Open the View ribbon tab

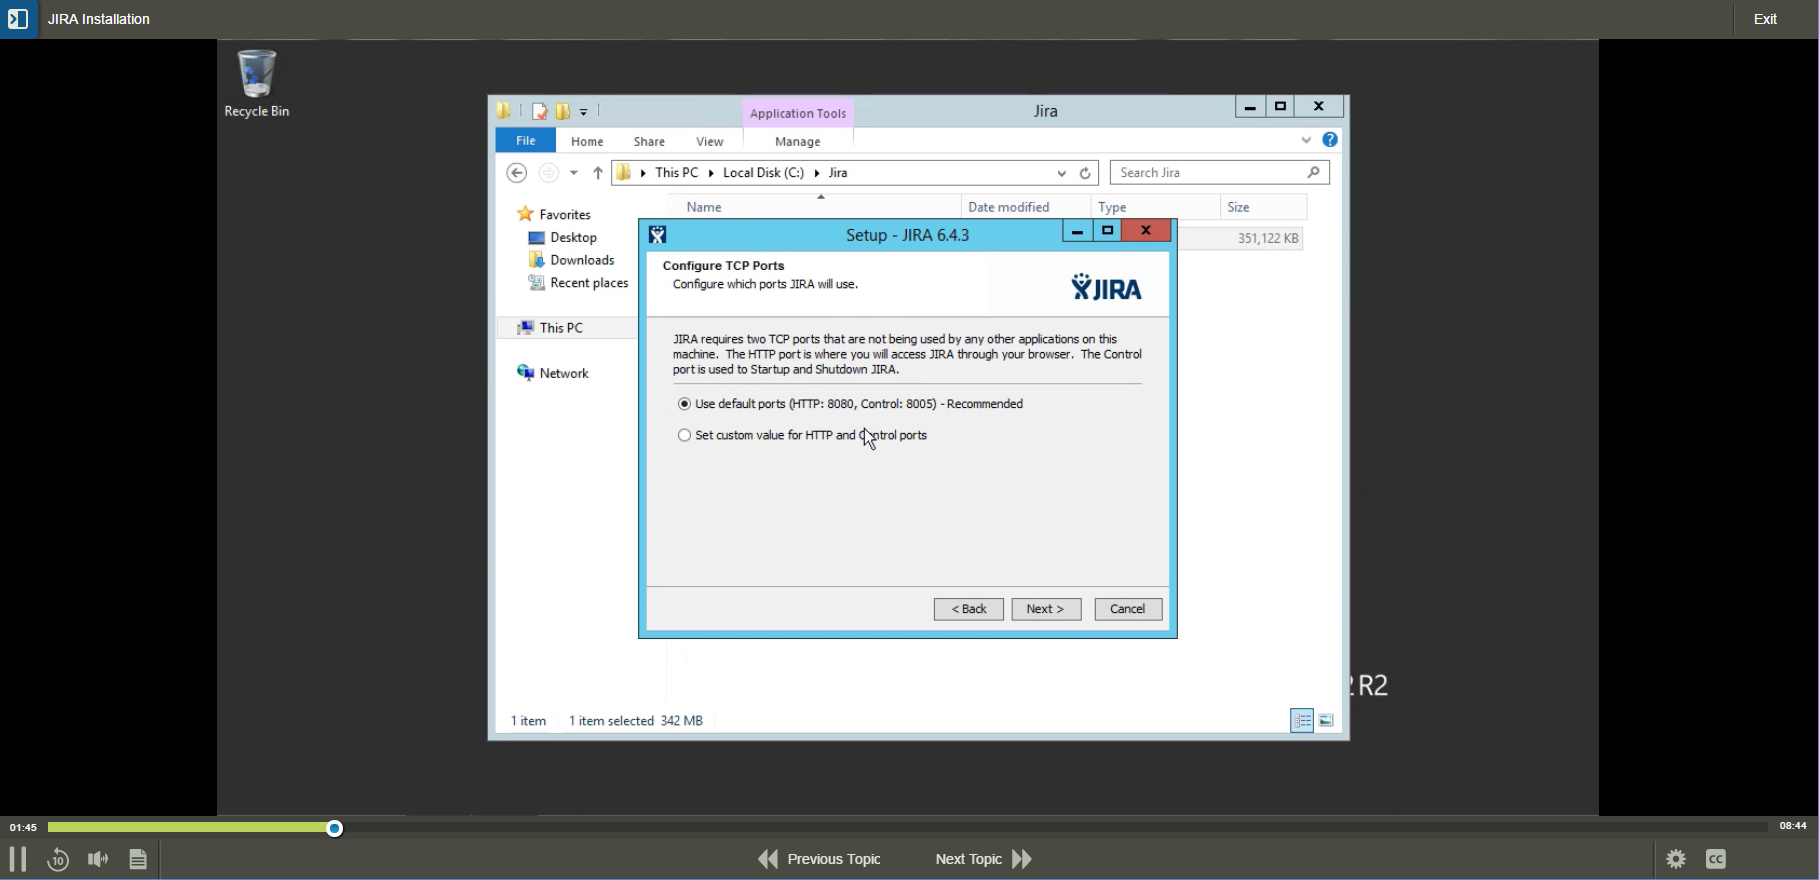pyautogui.click(x=710, y=141)
